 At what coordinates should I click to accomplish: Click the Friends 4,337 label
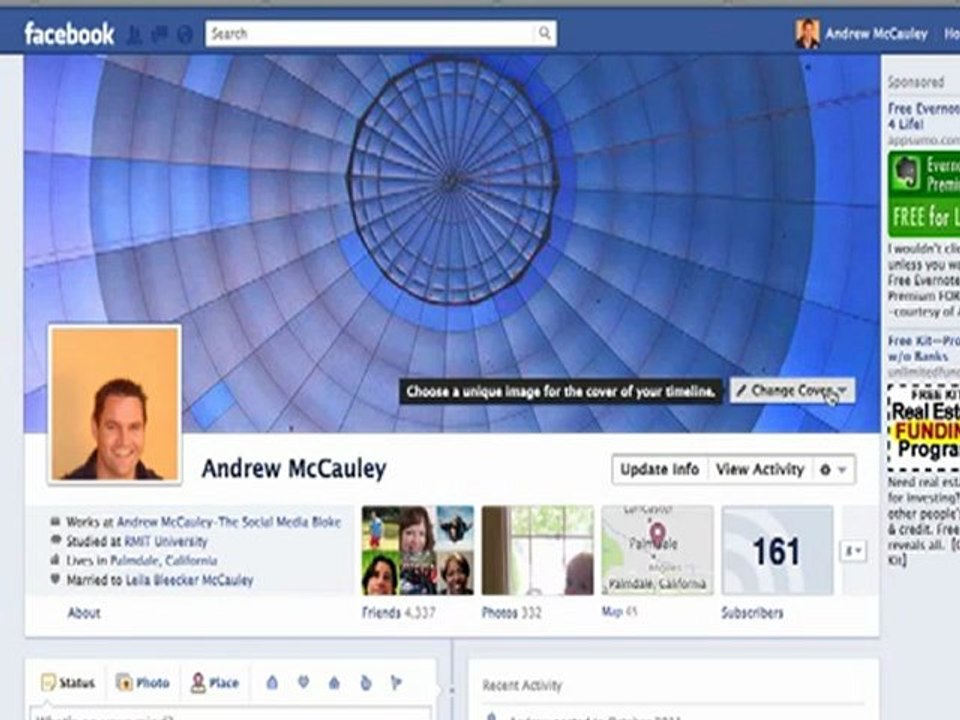coord(399,613)
